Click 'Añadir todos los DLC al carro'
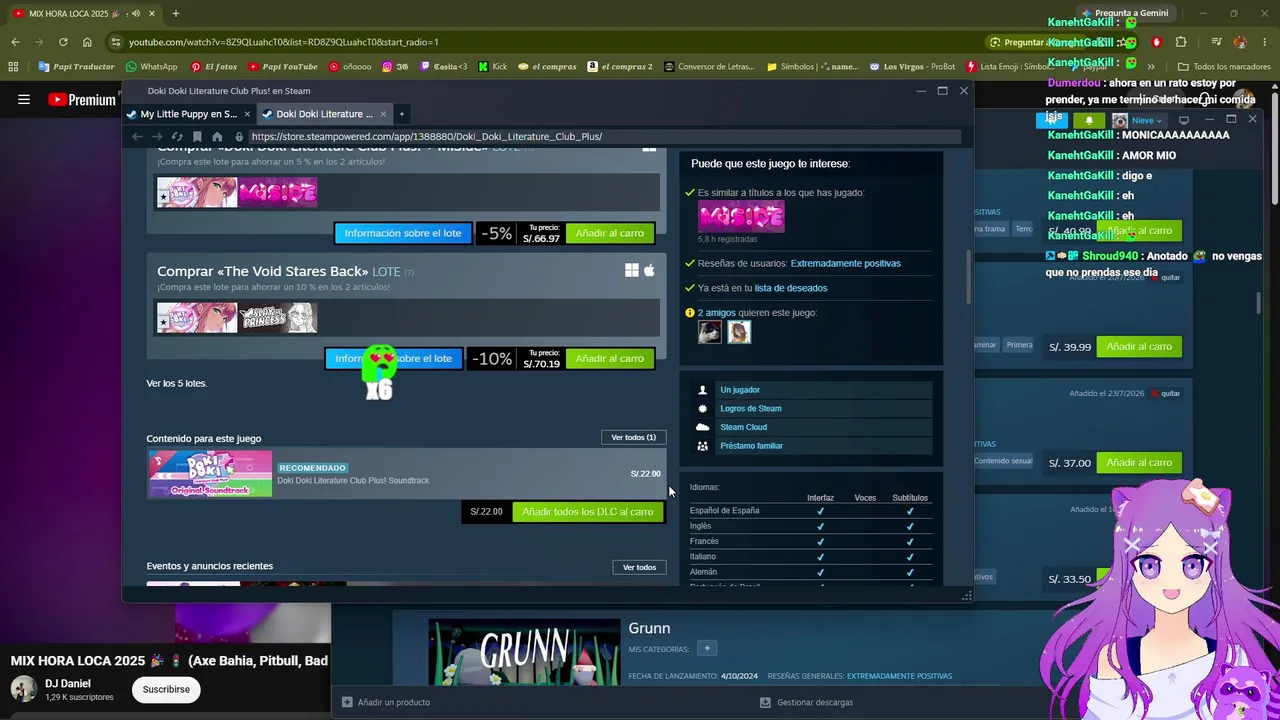 pos(588,511)
